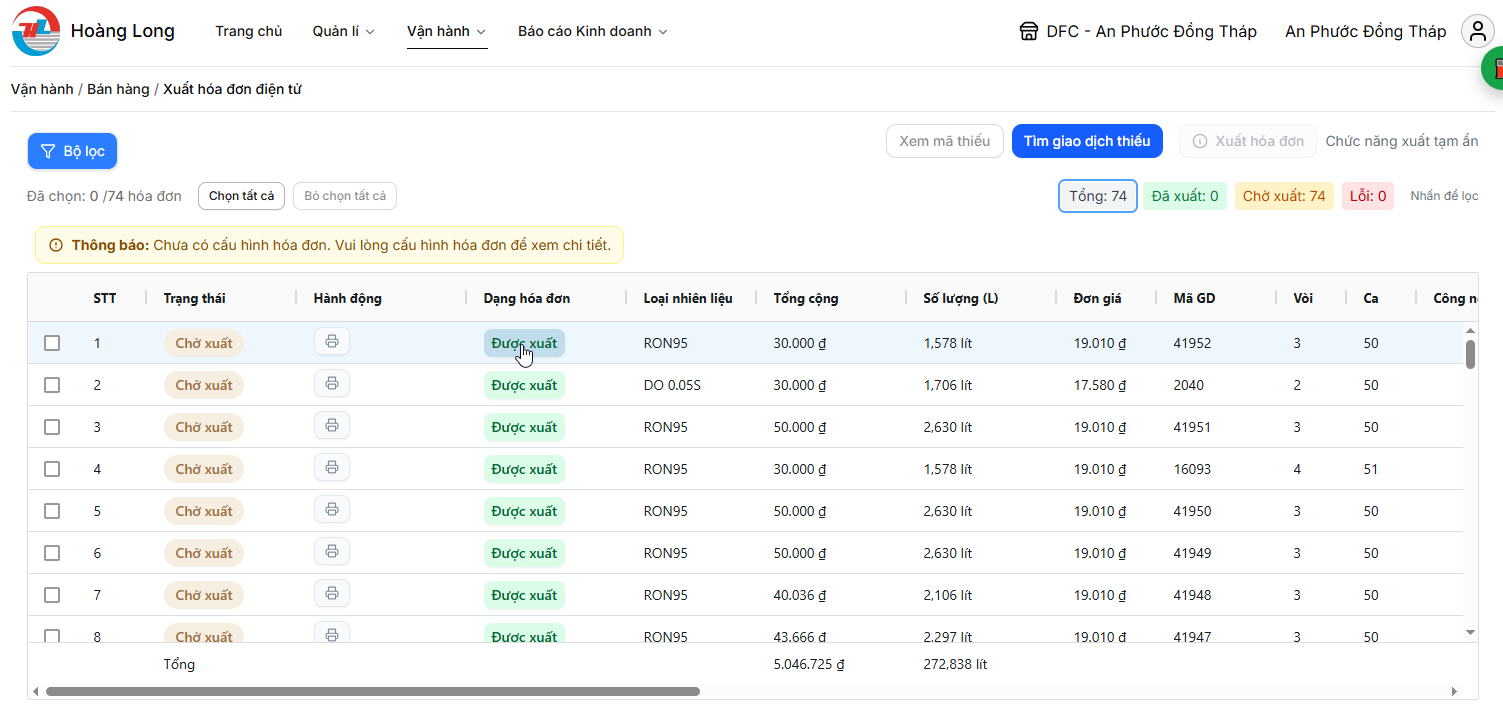The image size is (1503, 705).
Task: Click the store icon beside DFC station name
Action: (x=1028, y=32)
